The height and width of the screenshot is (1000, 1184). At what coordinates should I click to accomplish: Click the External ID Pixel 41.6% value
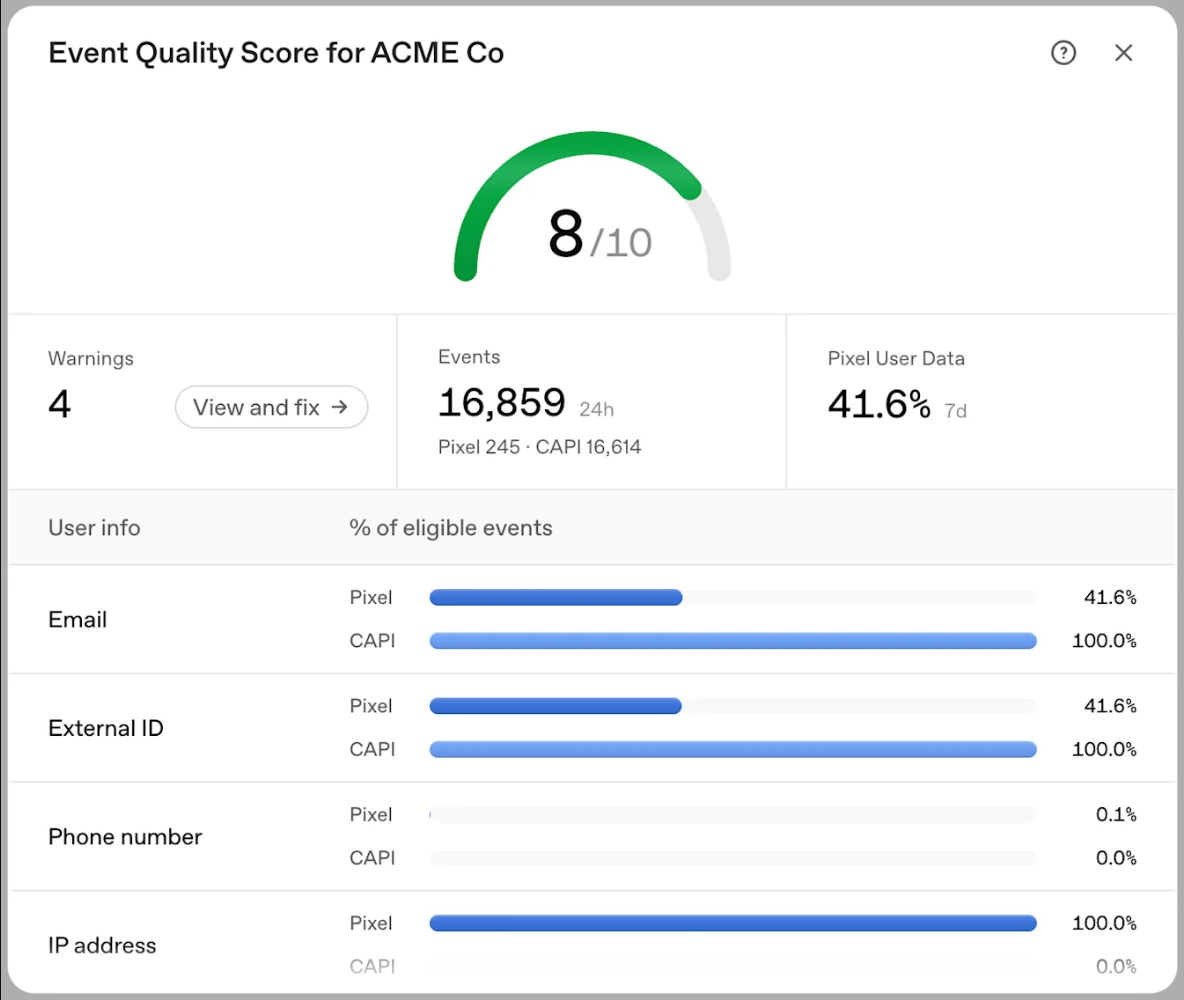pyautogui.click(x=1110, y=706)
